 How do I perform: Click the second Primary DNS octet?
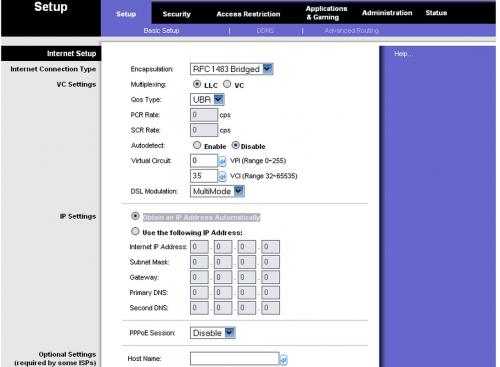[223, 293]
